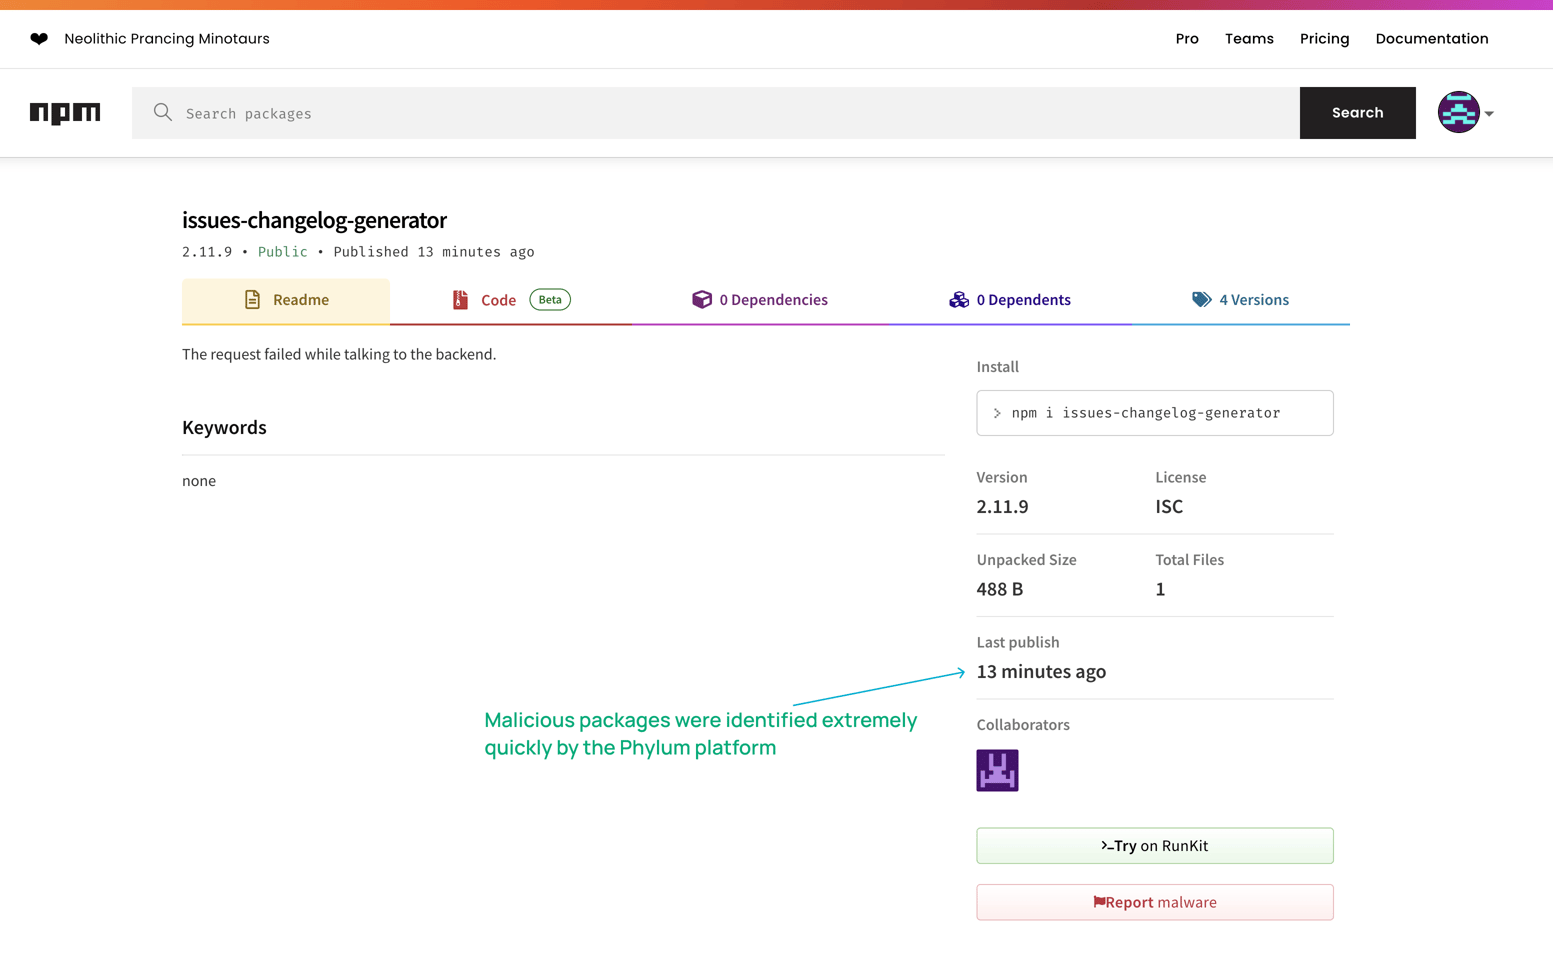1553x975 pixels.
Task: Select the magnifying glass in the search bar
Action: click(162, 113)
